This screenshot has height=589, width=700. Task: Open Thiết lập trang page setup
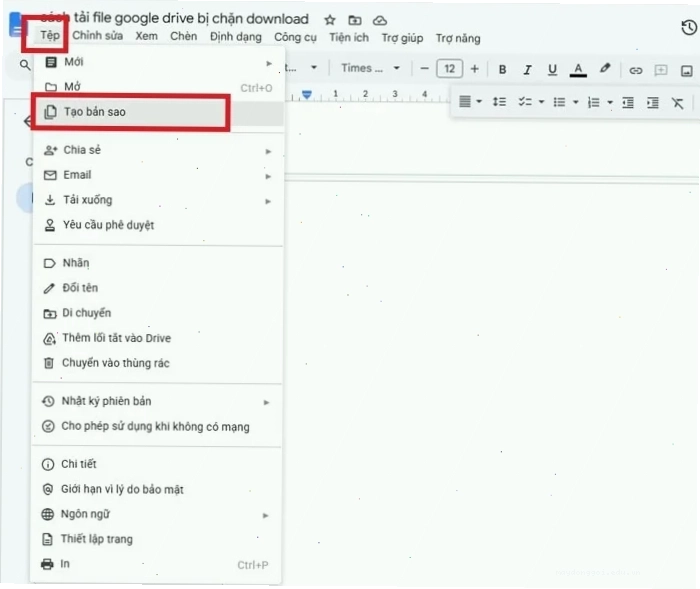pos(157,539)
